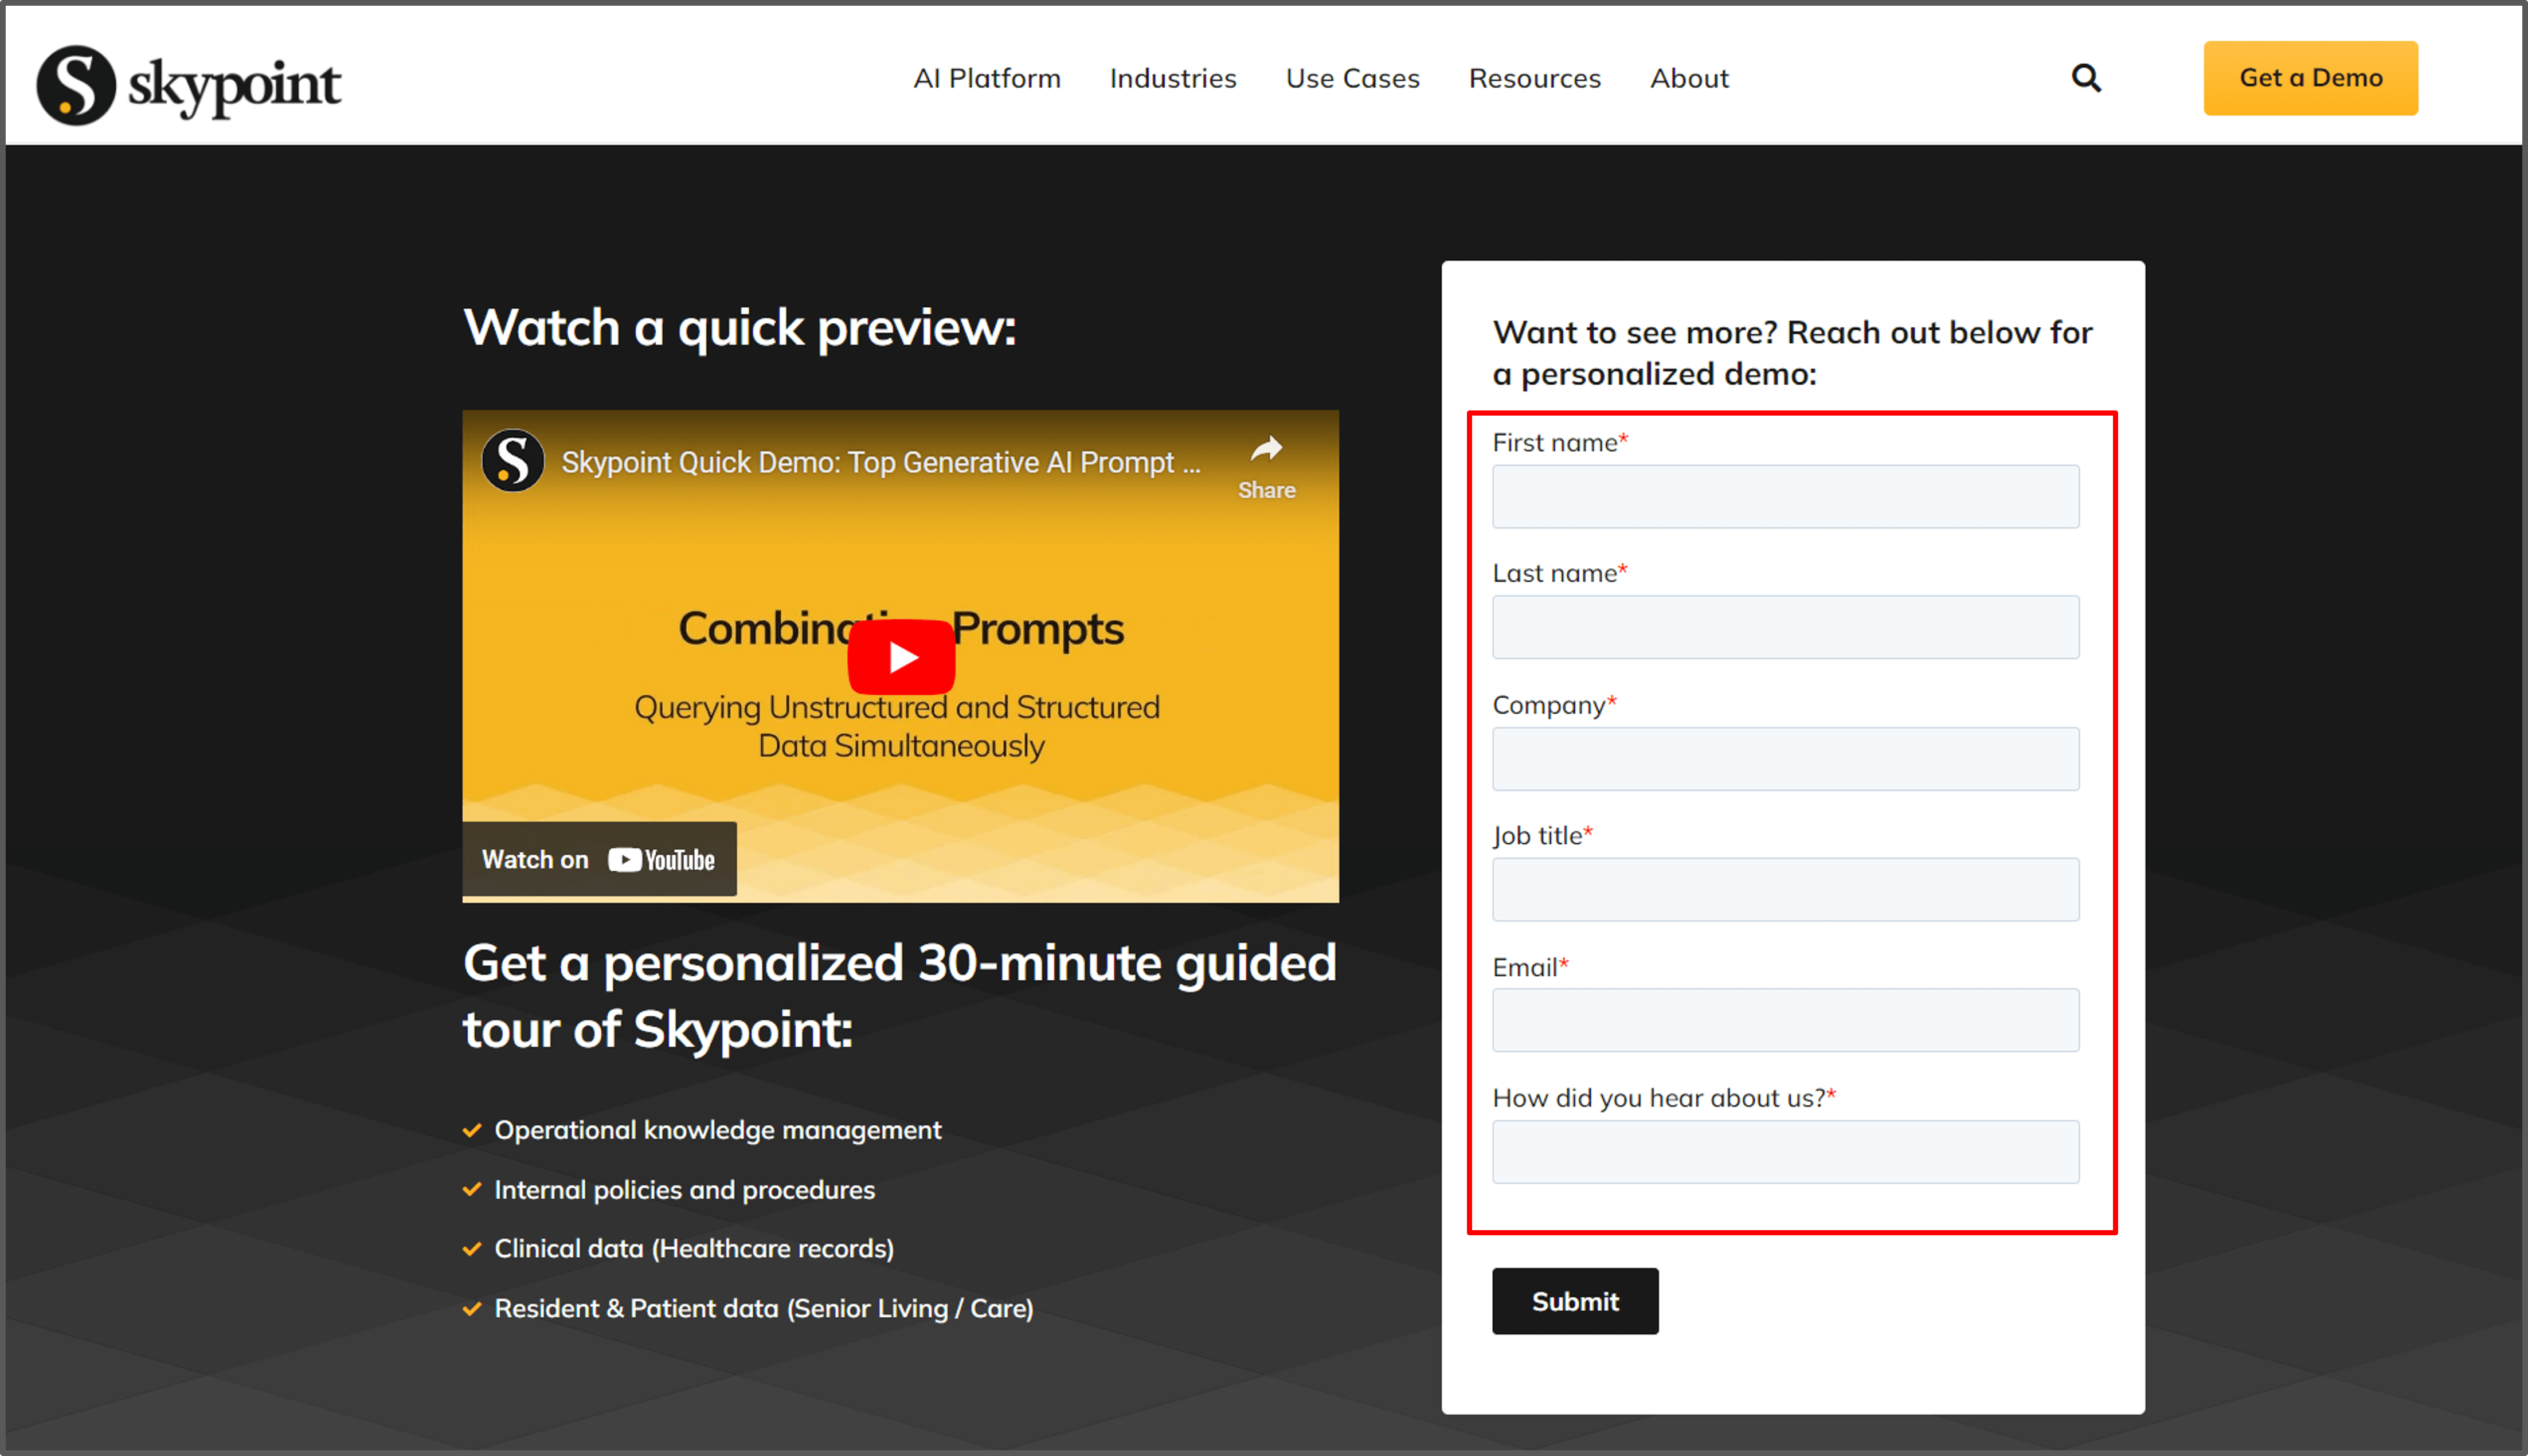Screen dimensions: 2528x1456
Task: Click the Get a Demo button
Action: click(2310, 78)
